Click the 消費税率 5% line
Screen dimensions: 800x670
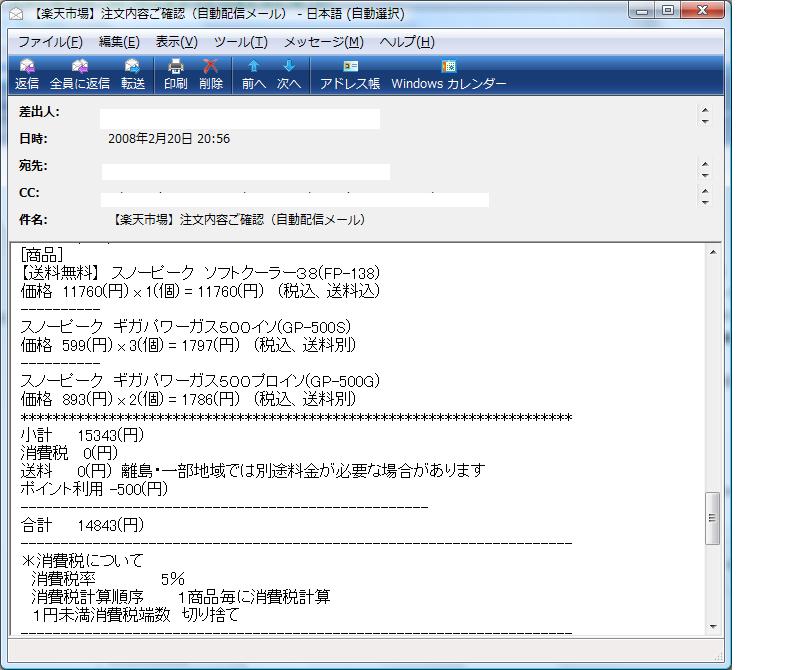click(x=108, y=579)
